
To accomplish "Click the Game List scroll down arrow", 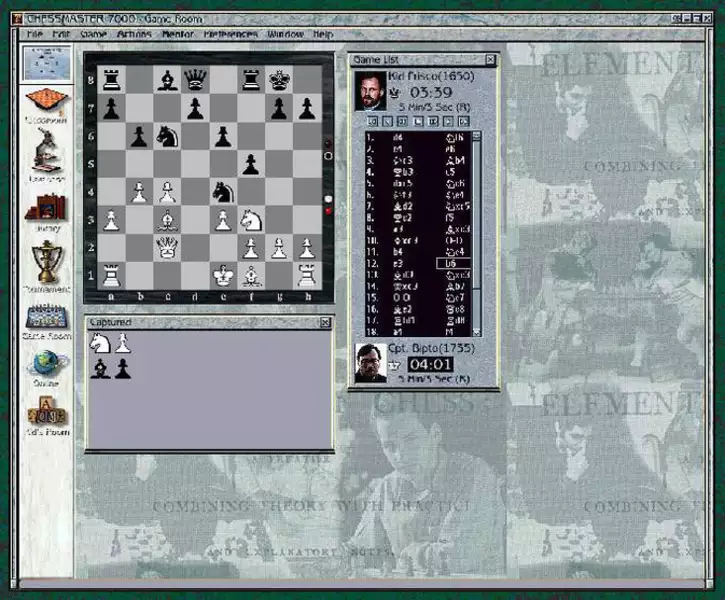I will (x=477, y=332).
